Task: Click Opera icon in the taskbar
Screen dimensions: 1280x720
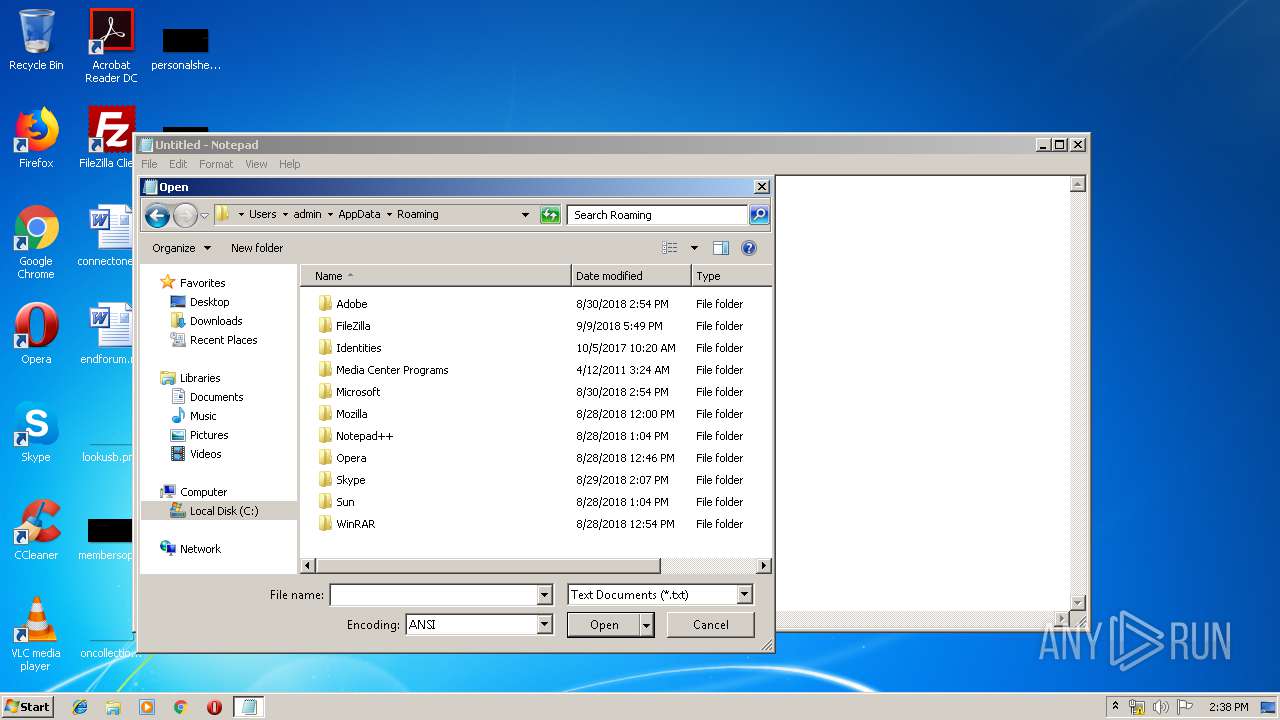Action: 214,707
